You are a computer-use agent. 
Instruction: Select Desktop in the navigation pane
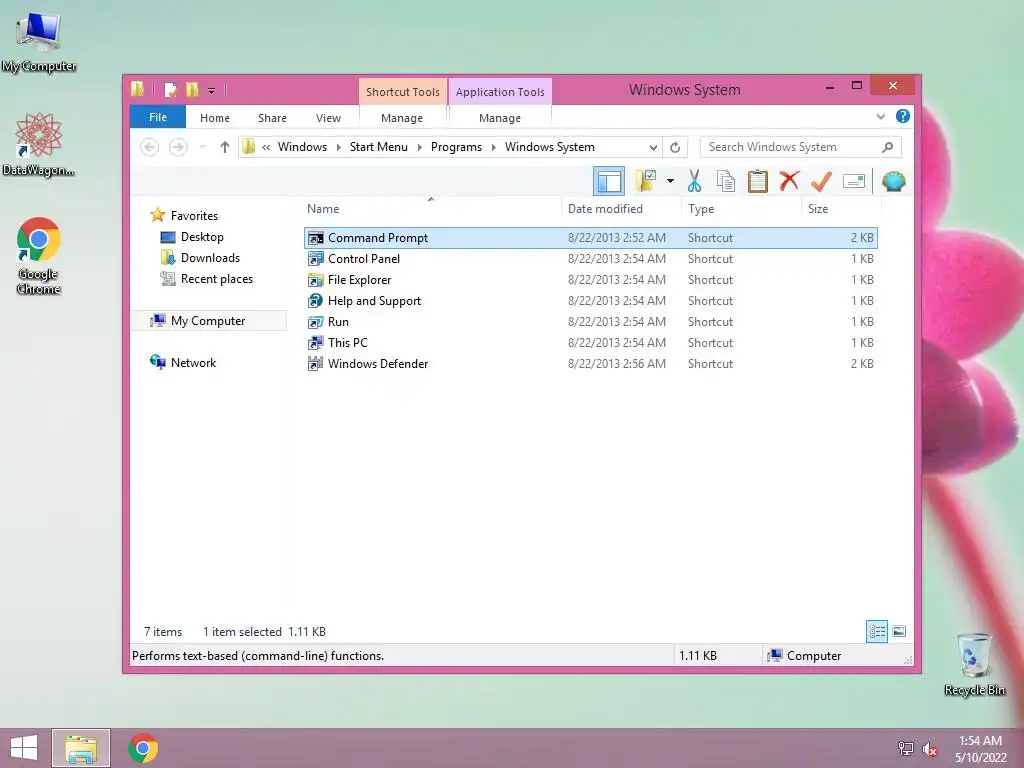tap(202, 236)
